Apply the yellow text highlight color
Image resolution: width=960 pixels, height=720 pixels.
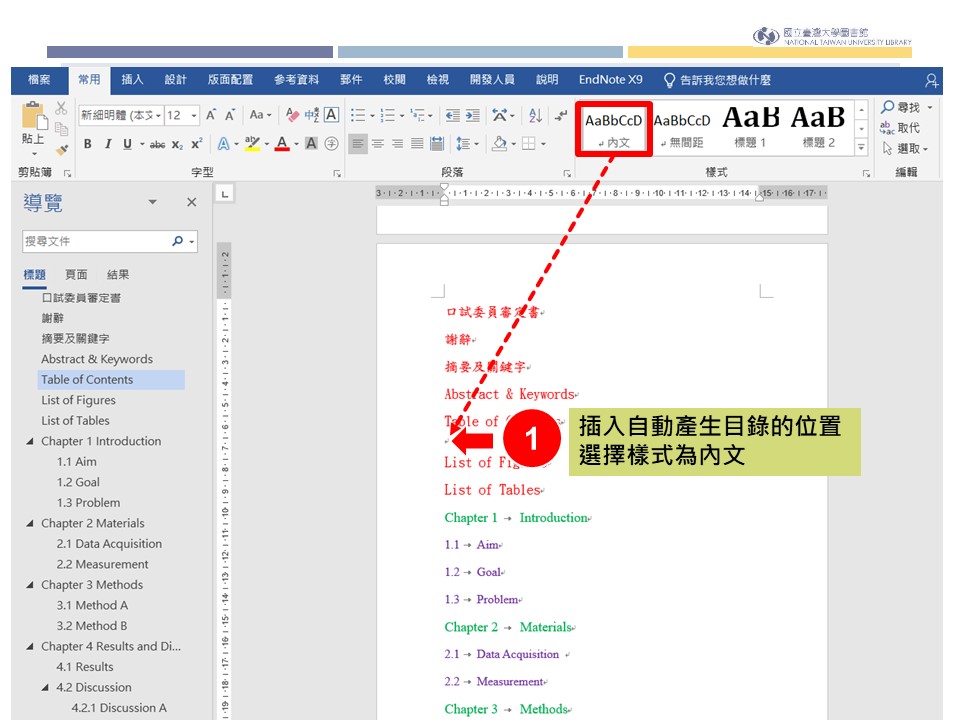click(252, 144)
